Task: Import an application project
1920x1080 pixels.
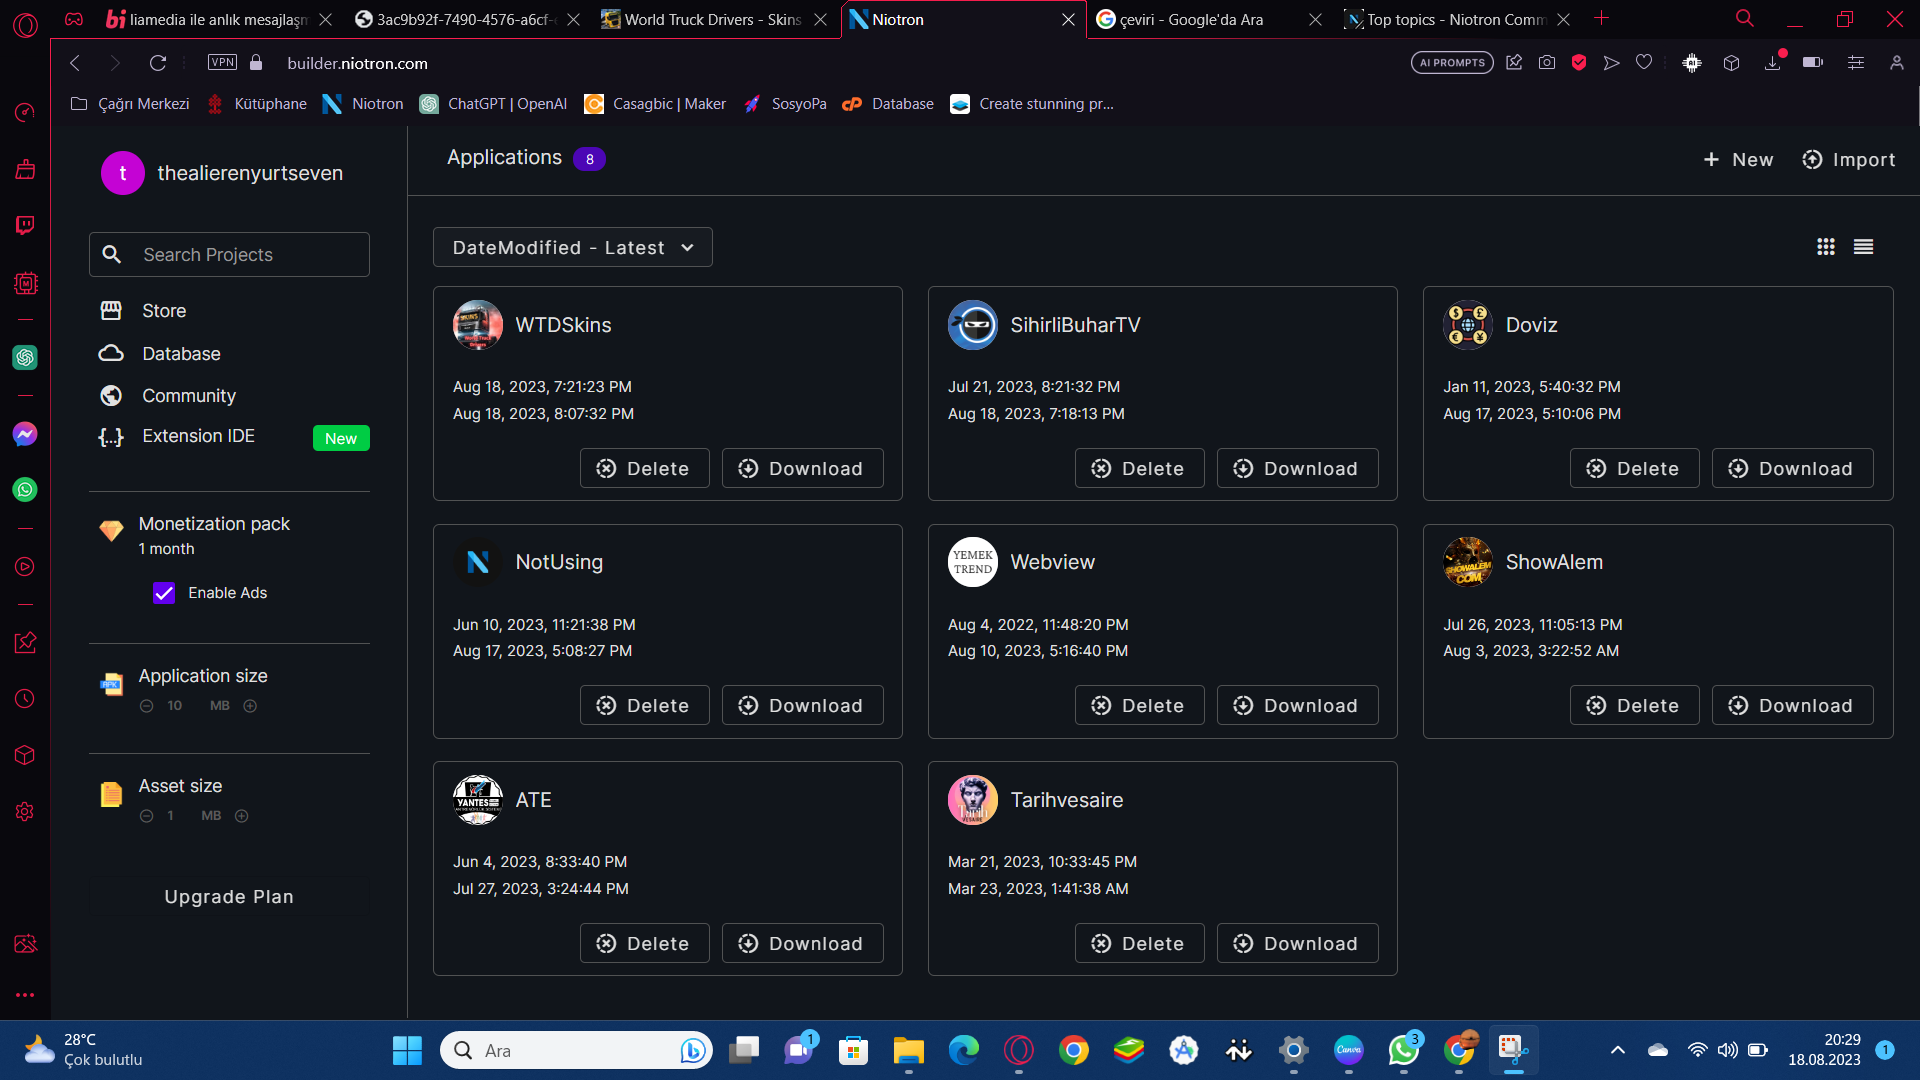Action: tap(1848, 160)
